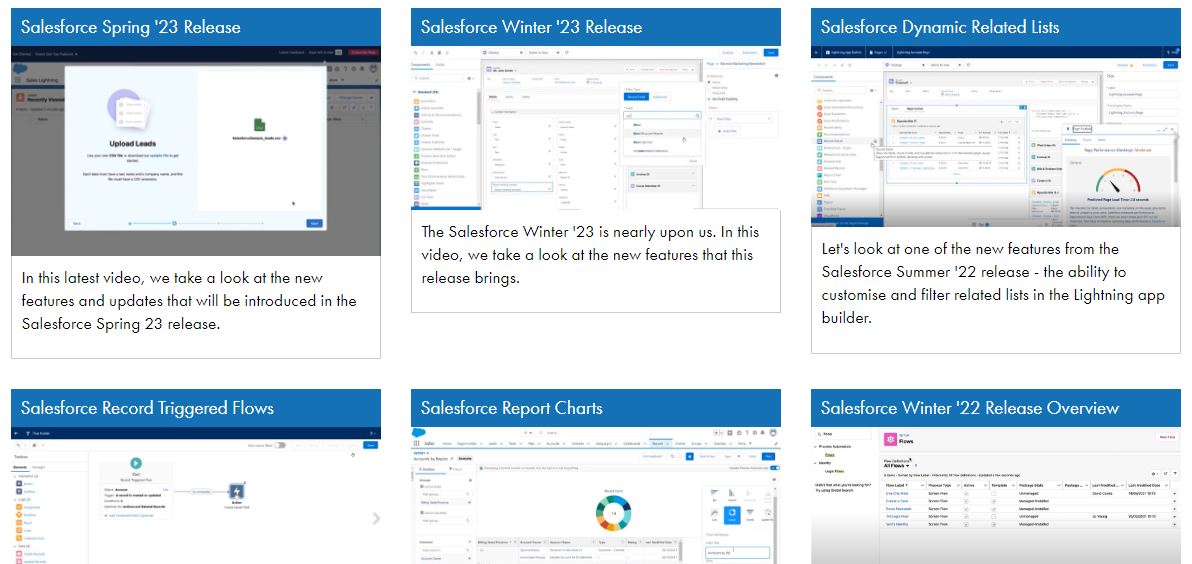Click next chevron on Record Triggered Flows thumbnail
1192x564 pixels.
[x=376, y=518]
